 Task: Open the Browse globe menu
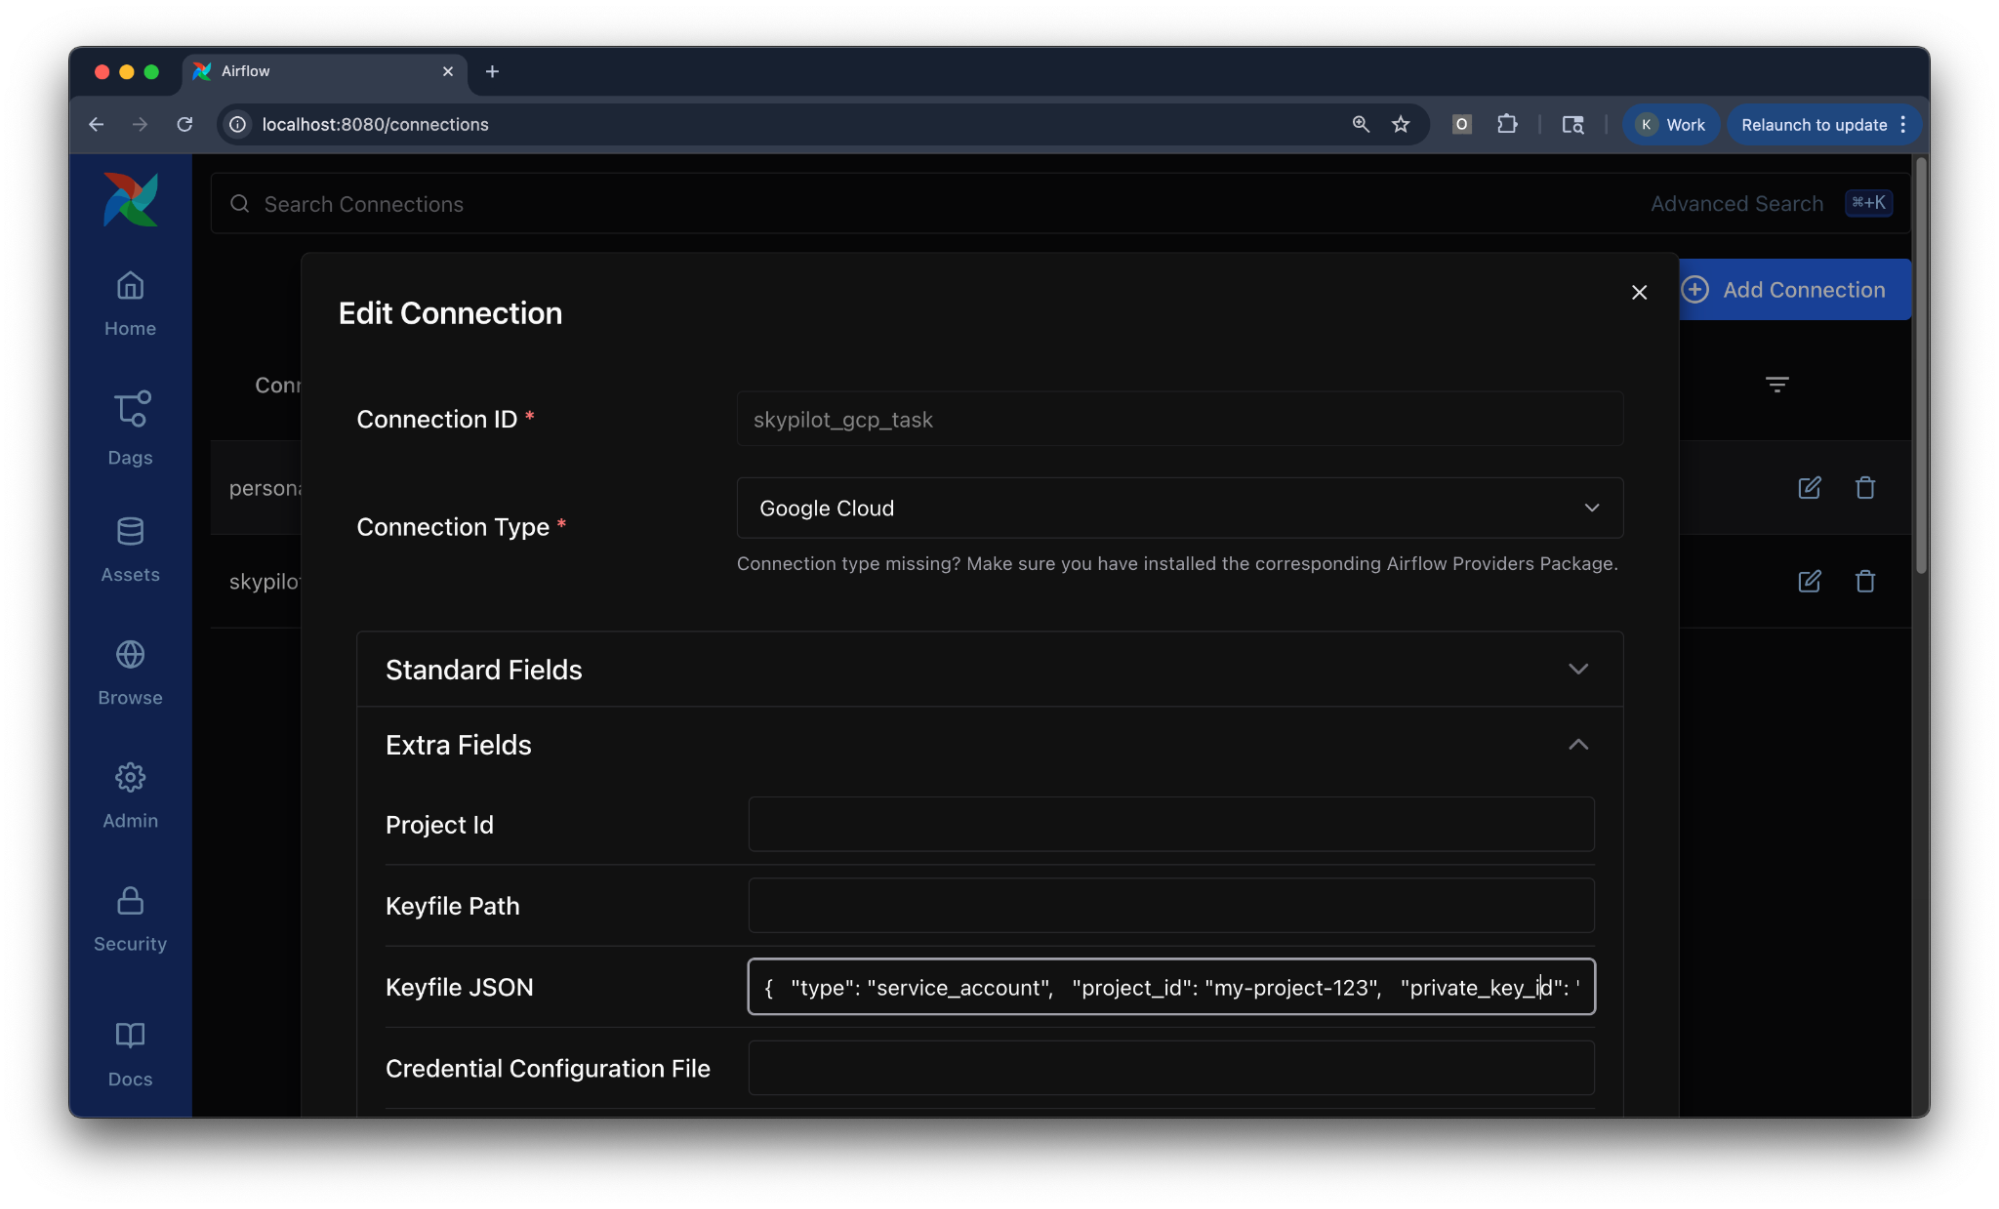(130, 672)
